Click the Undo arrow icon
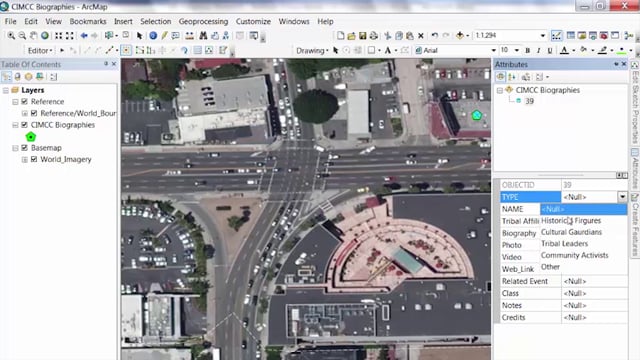Image resolution: width=640 pixels, height=360 pixels. click(435, 36)
